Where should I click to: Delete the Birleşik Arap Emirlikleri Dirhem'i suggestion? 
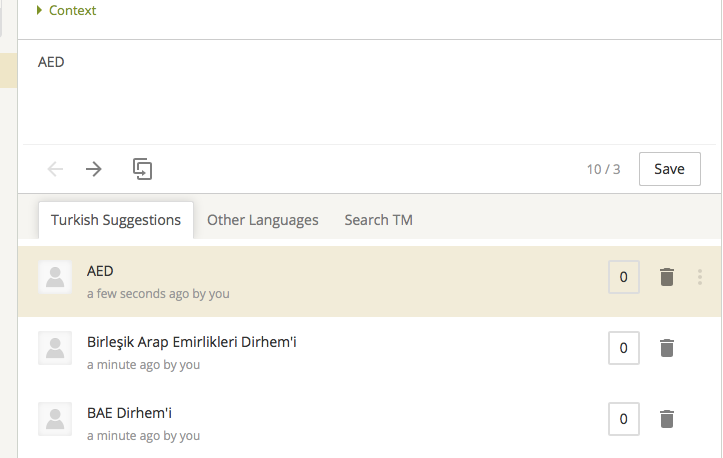click(x=667, y=348)
